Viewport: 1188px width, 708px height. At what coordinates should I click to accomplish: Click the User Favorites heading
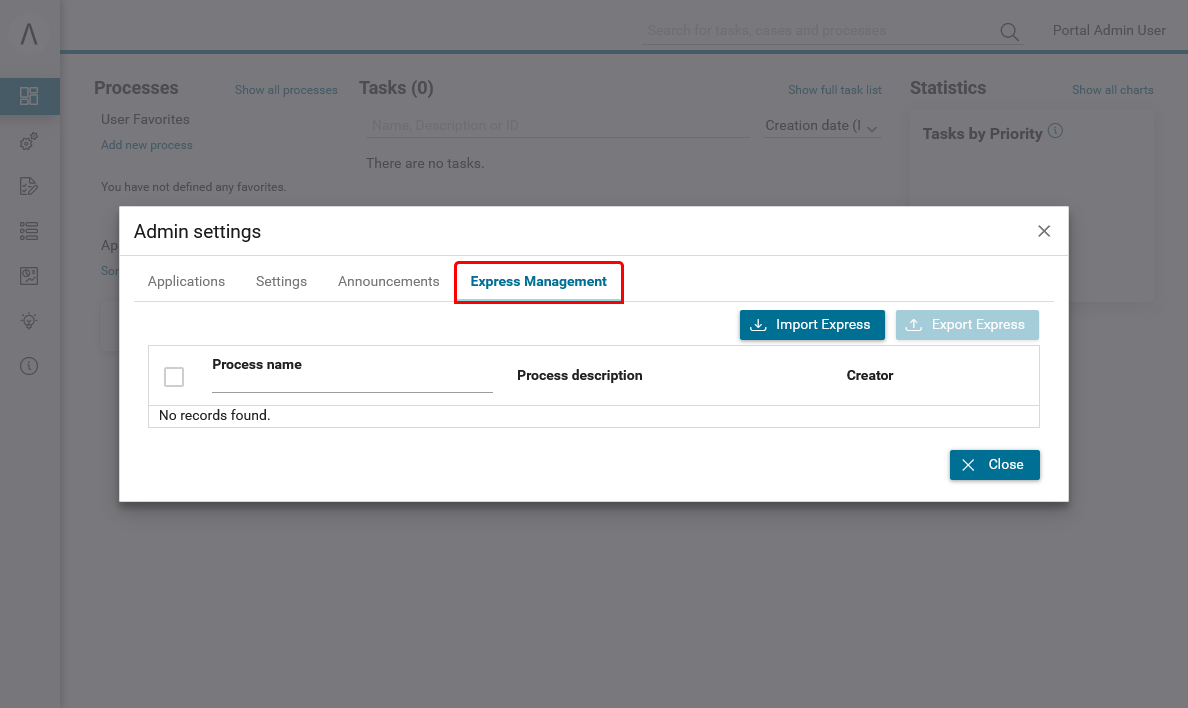(145, 119)
